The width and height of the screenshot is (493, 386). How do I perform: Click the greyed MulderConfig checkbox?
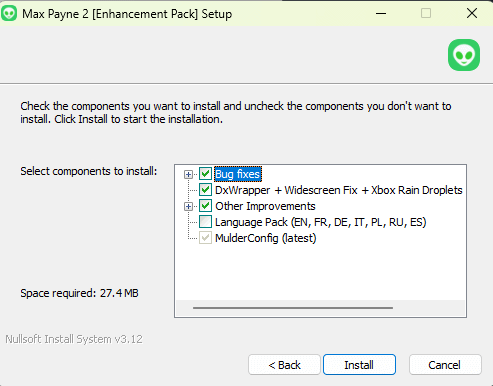205,238
